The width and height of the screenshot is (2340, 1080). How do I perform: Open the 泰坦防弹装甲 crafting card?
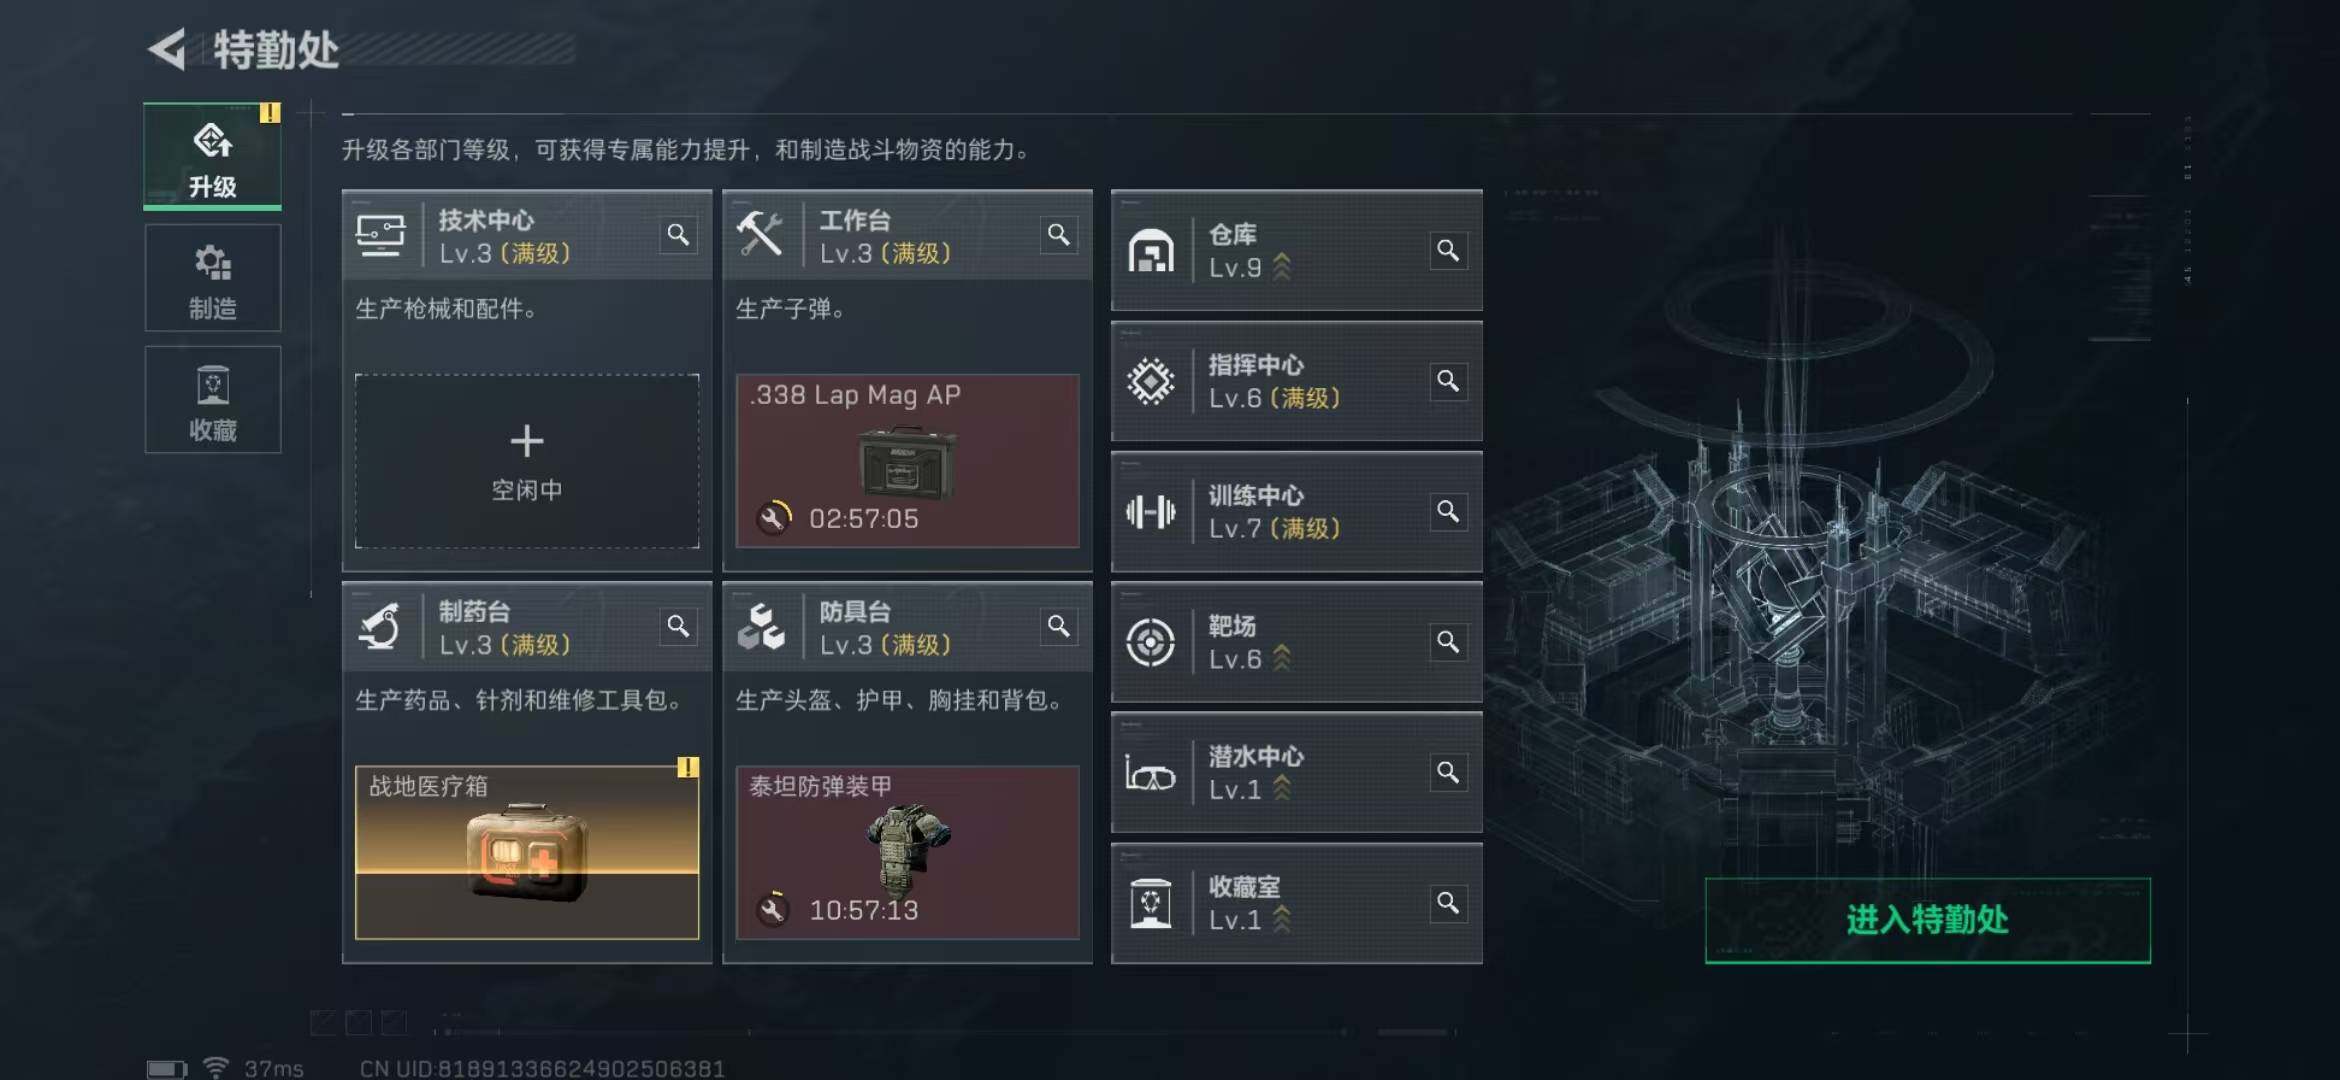[x=908, y=853]
